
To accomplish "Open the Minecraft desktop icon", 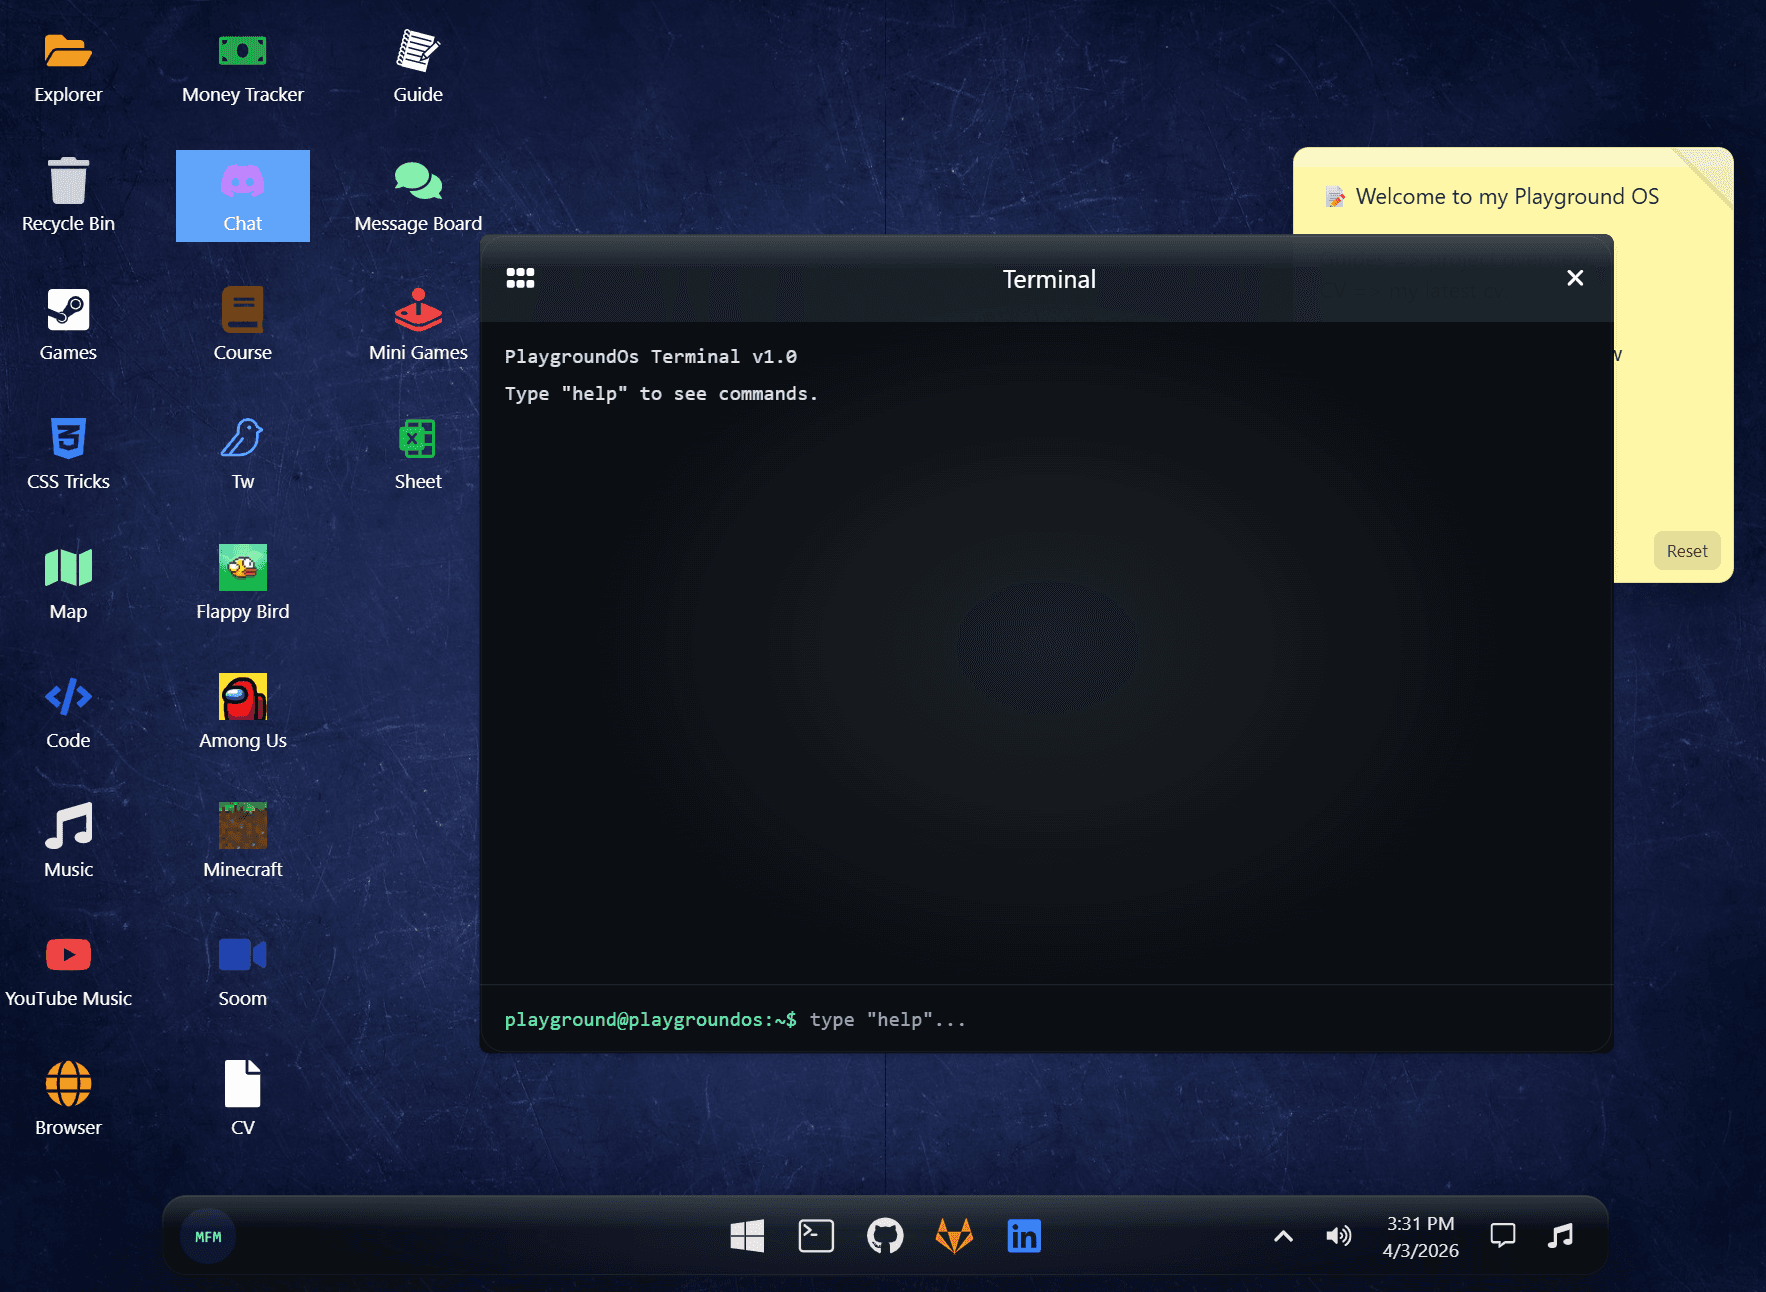I will [242, 842].
